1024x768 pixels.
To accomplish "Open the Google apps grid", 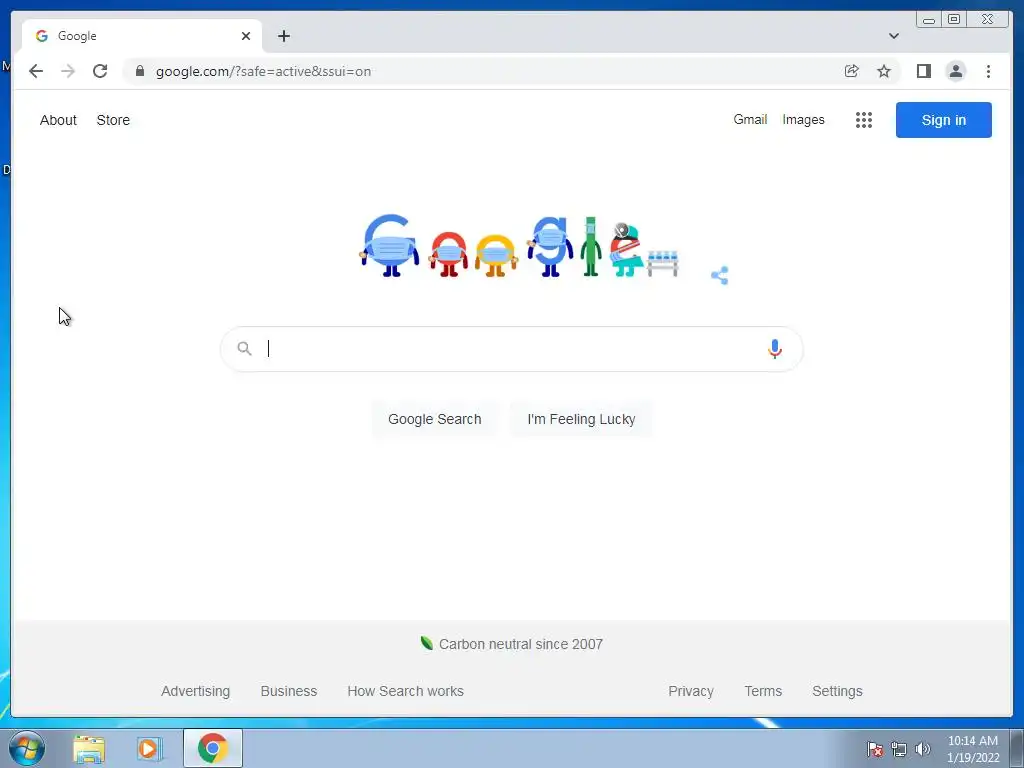I will coord(863,120).
